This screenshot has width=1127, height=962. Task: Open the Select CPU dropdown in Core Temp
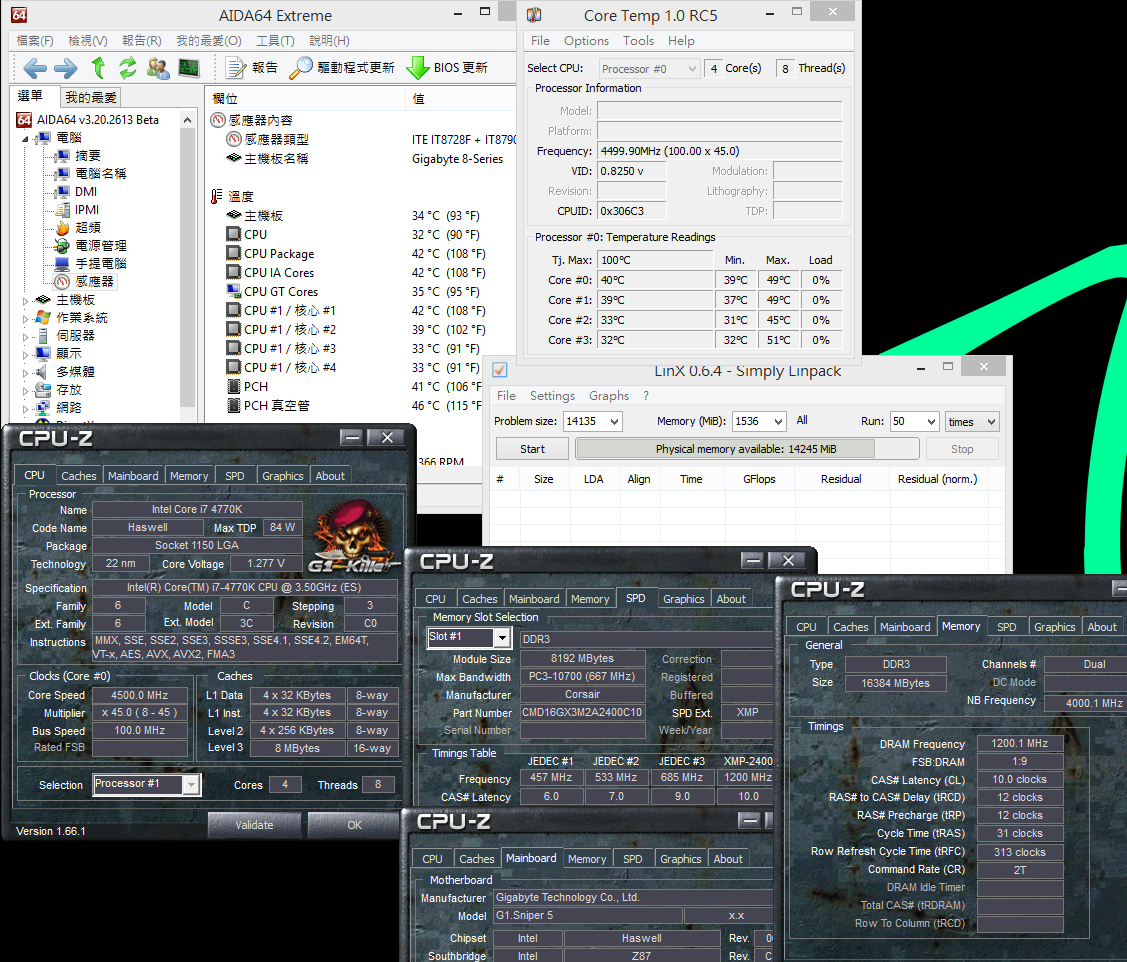(691, 69)
